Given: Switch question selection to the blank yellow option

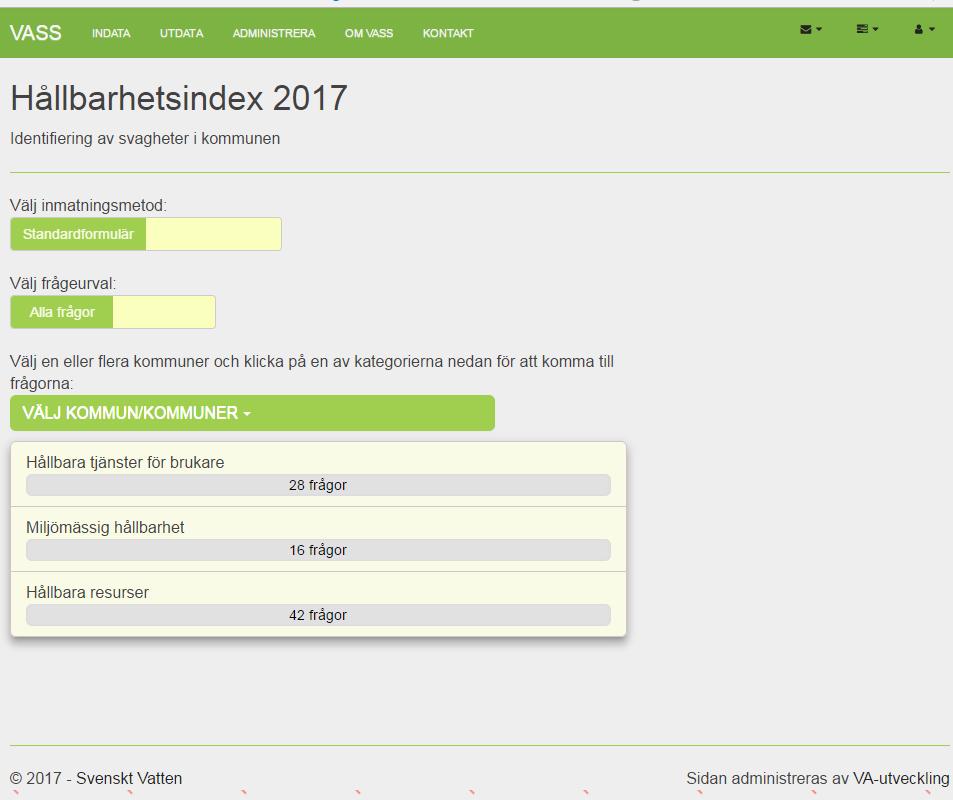Looking at the screenshot, I should [x=164, y=312].
